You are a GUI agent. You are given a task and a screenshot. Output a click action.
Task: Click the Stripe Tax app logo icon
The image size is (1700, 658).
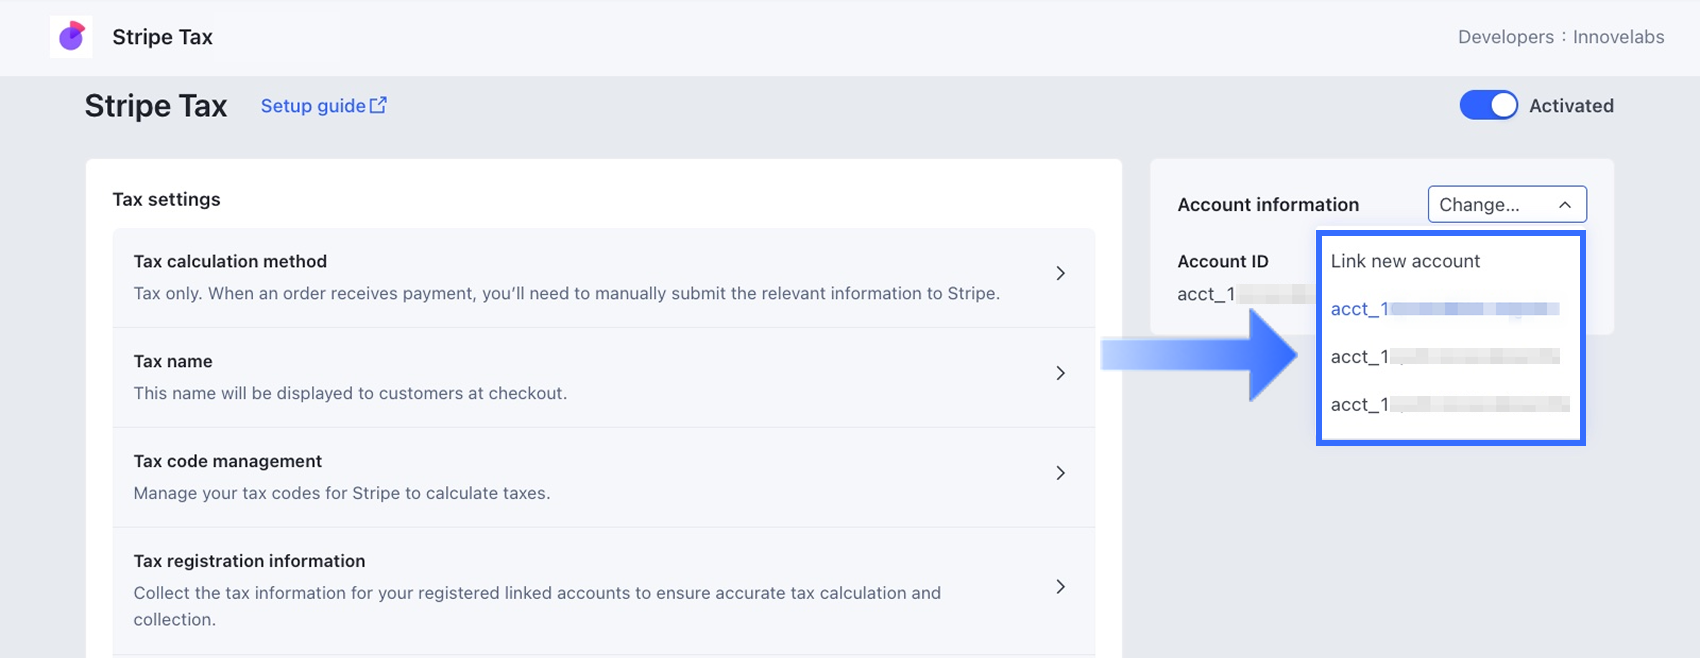pyautogui.click(x=71, y=37)
